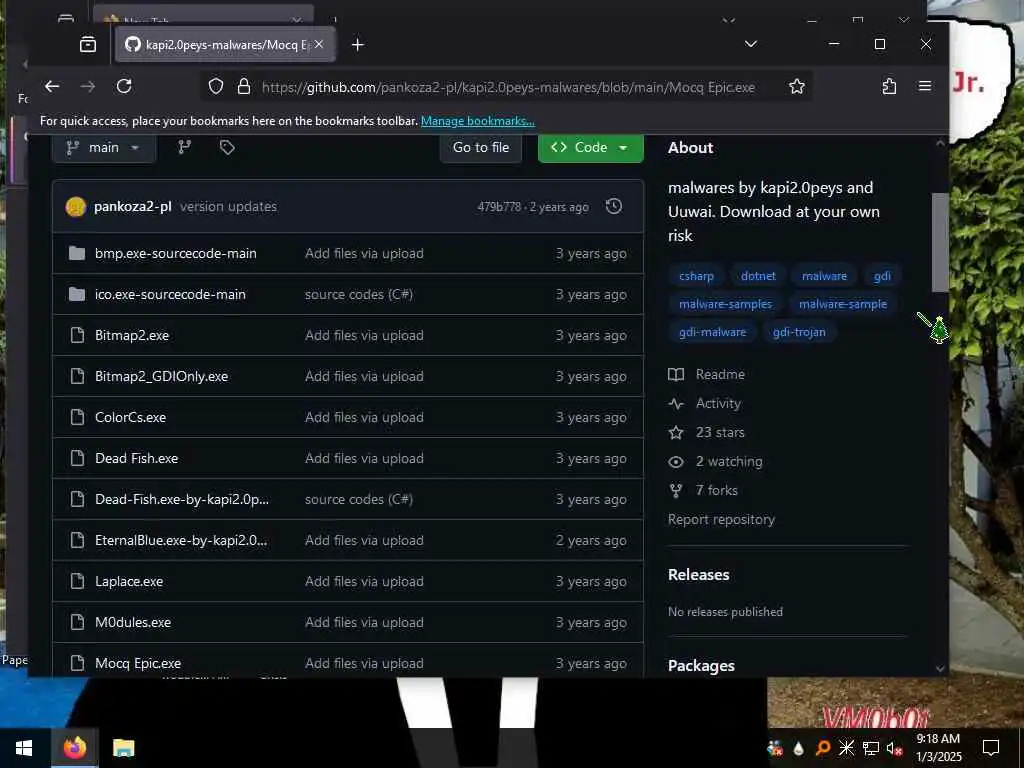Select the gdi-trojan topic tag
1024x768 pixels.
click(x=799, y=332)
